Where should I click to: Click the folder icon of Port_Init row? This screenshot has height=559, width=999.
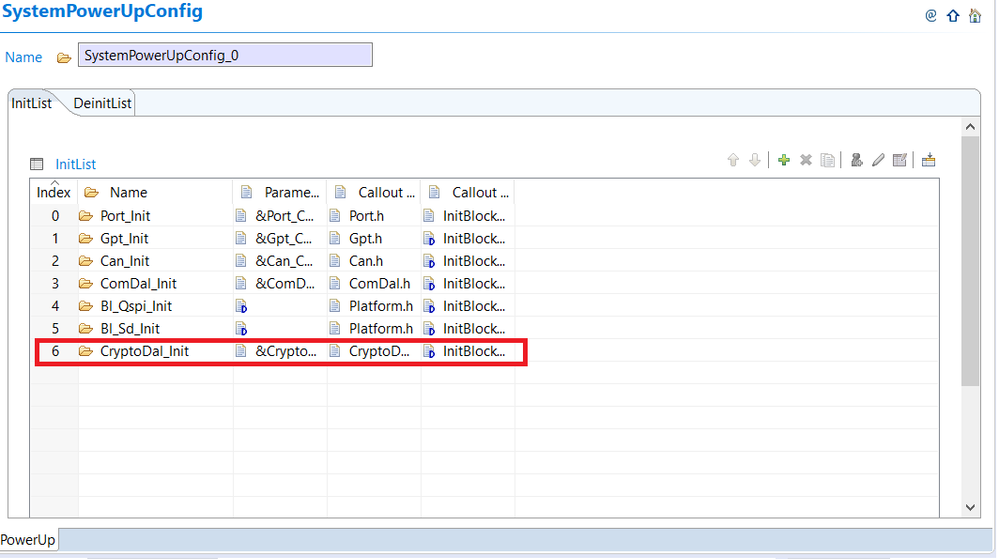point(86,216)
